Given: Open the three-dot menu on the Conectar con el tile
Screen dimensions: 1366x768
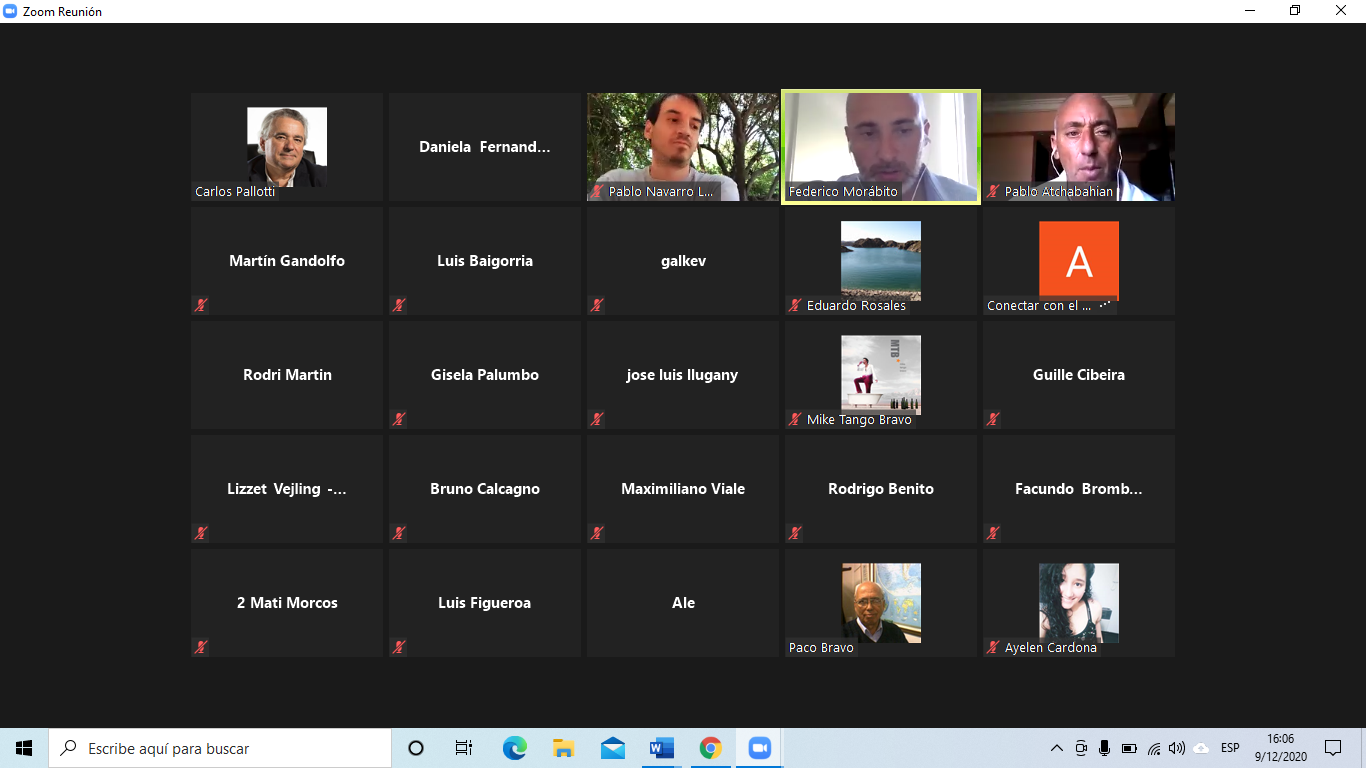Looking at the screenshot, I should pyautogui.click(x=1105, y=305).
